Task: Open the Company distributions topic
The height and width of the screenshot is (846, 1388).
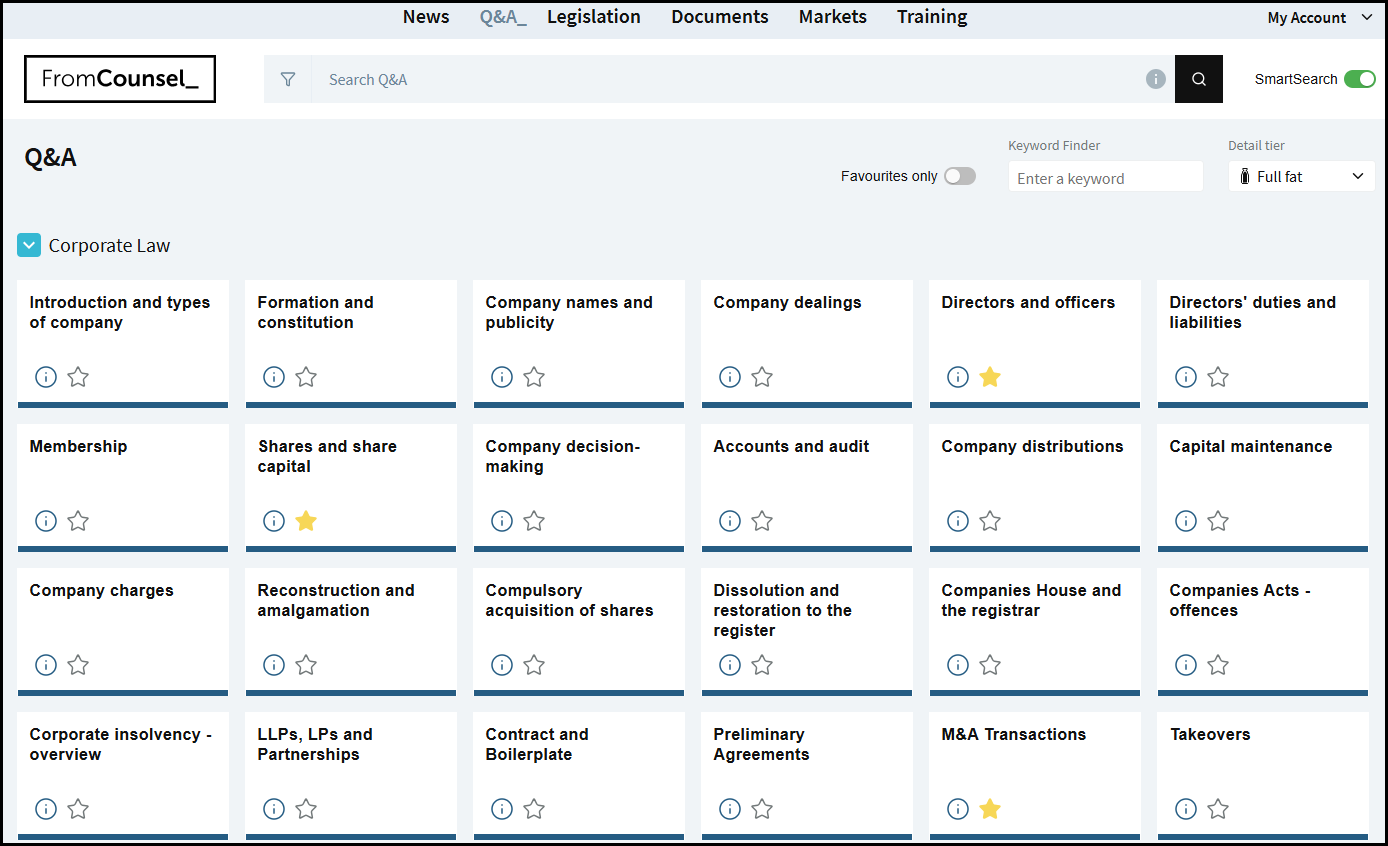Action: pyautogui.click(x=1032, y=447)
